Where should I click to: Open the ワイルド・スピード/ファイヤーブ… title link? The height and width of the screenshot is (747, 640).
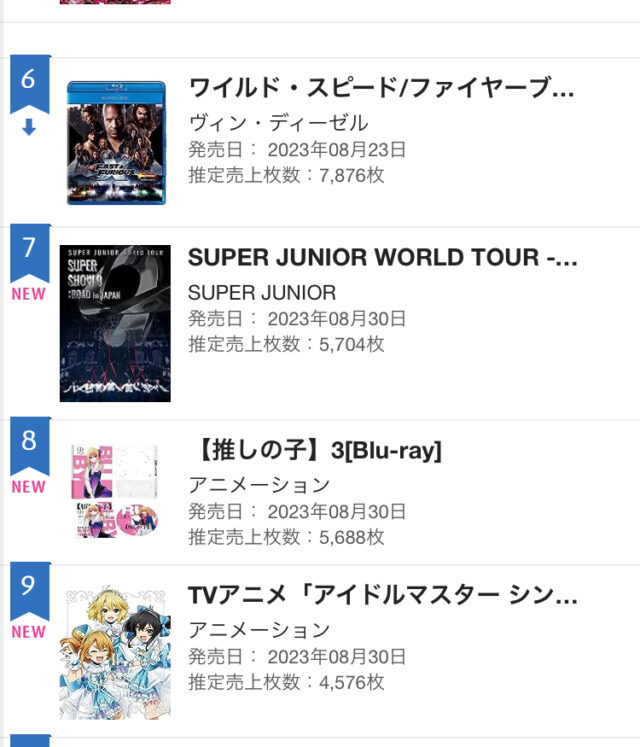click(x=381, y=88)
